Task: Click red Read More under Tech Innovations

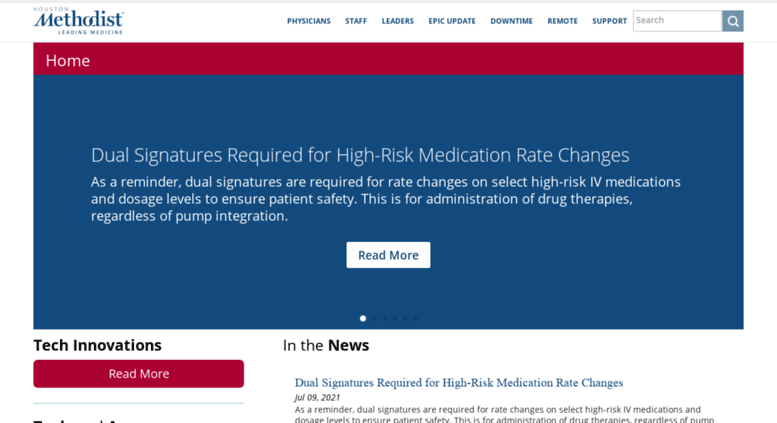Action: tap(139, 373)
